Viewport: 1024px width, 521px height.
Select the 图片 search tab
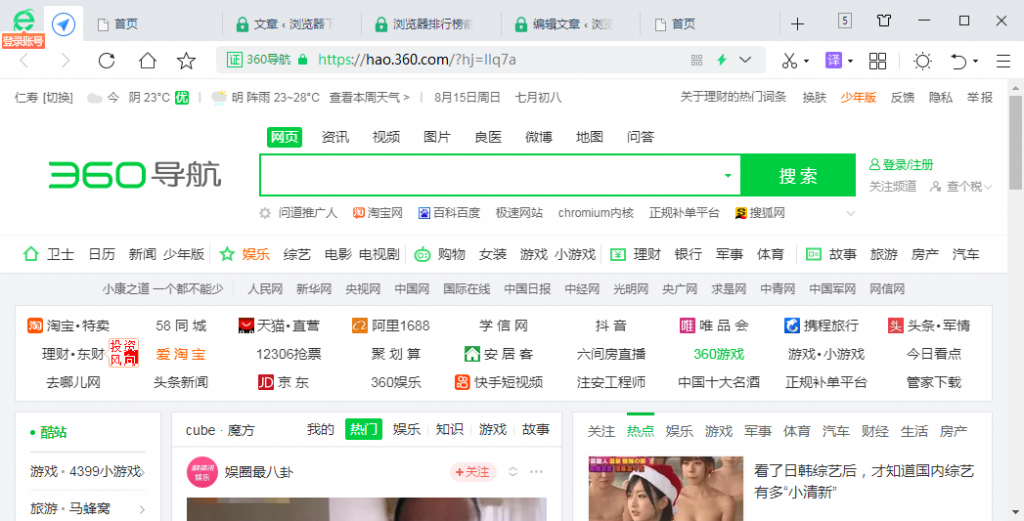click(437, 137)
